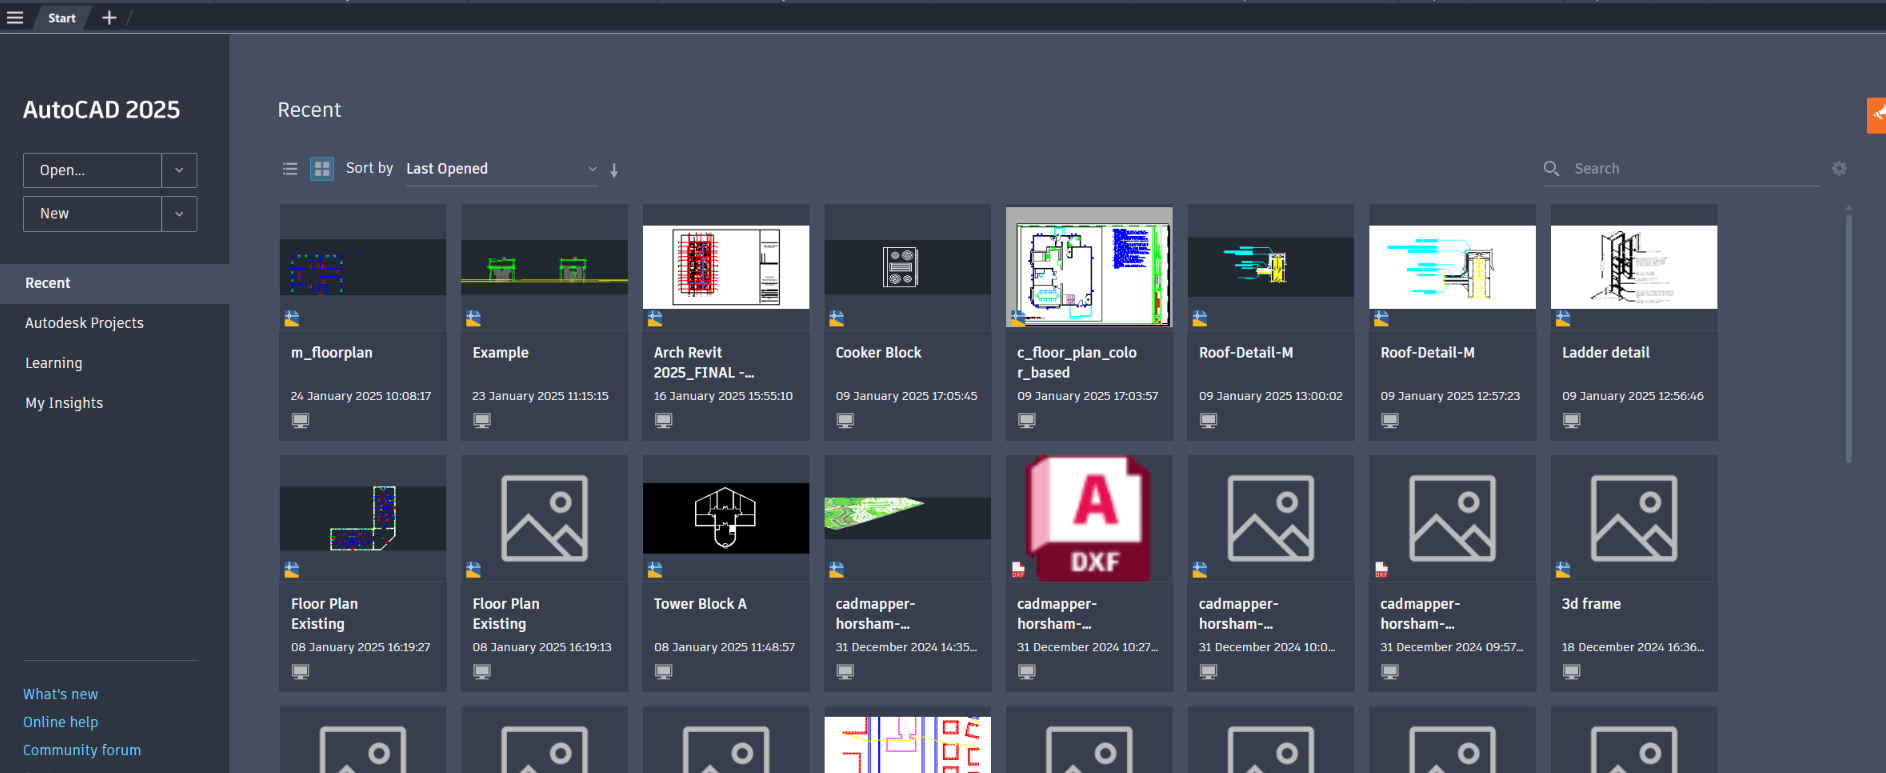Click the date "08 January 2025 16:19:13"
The width and height of the screenshot is (1886, 773).
tap(542, 647)
